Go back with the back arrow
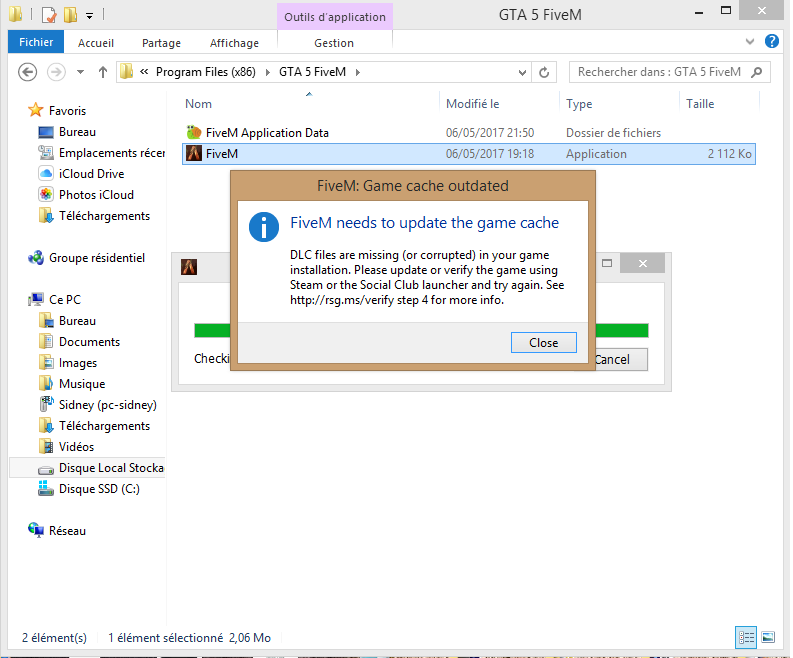 coord(27,72)
